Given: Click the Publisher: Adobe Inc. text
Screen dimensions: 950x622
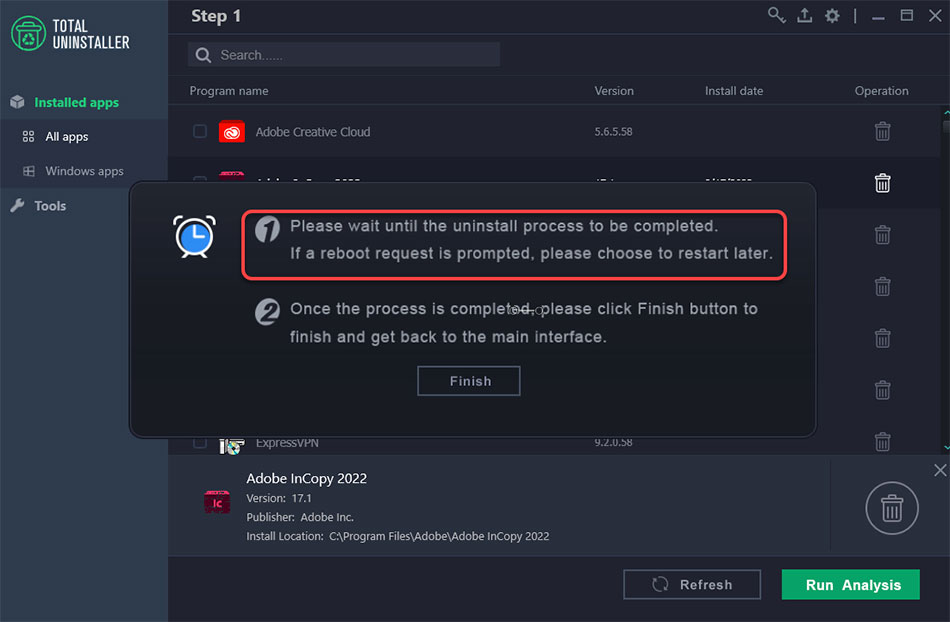Looking at the screenshot, I should tap(300, 517).
